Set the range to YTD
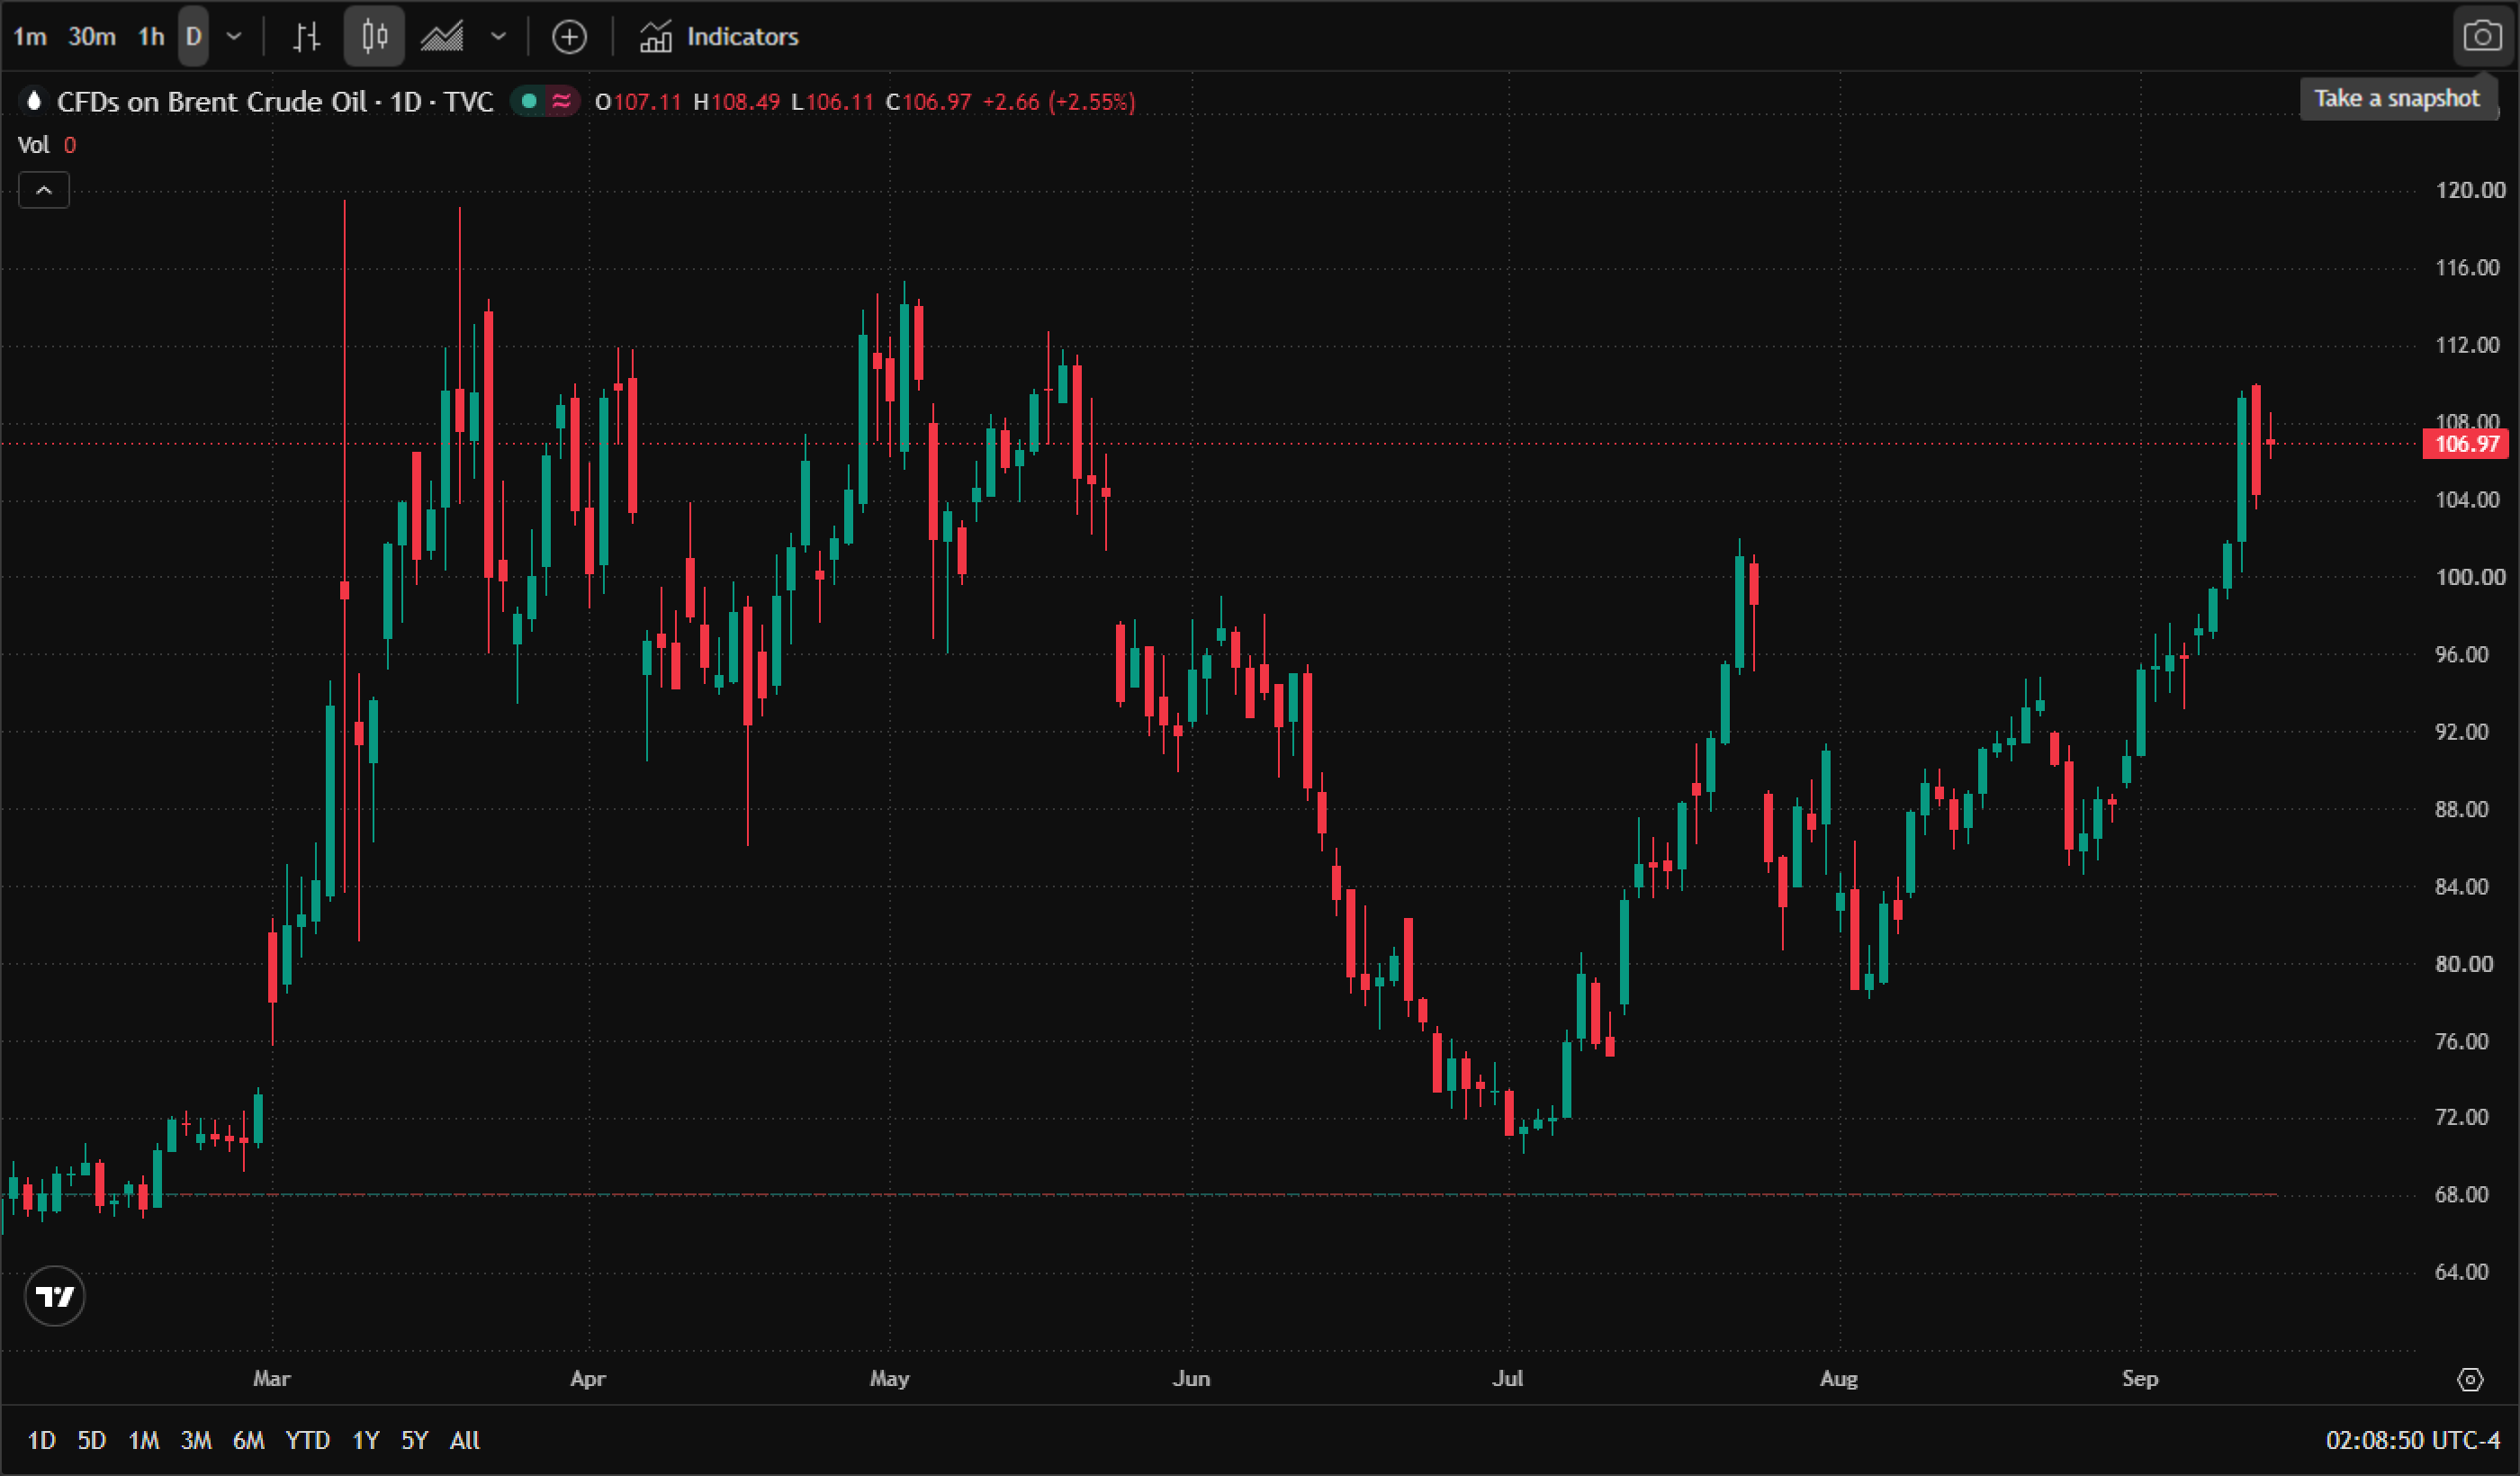The height and width of the screenshot is (1476, 2520). pos(308,1441)
